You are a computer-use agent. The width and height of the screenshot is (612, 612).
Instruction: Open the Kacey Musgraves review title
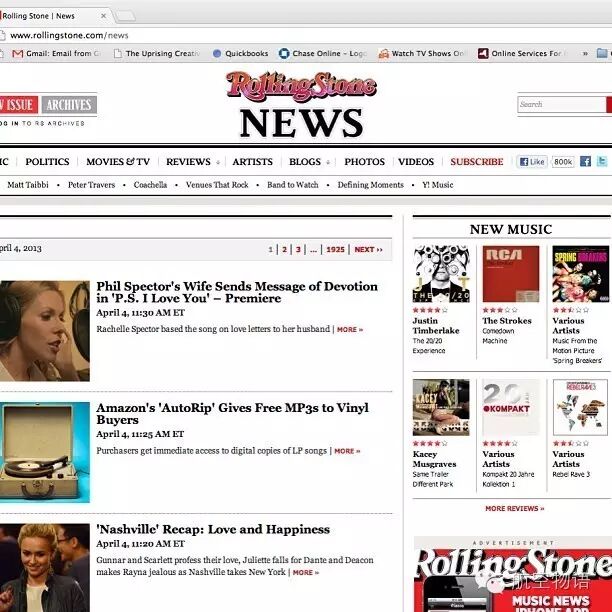point(434,459)
